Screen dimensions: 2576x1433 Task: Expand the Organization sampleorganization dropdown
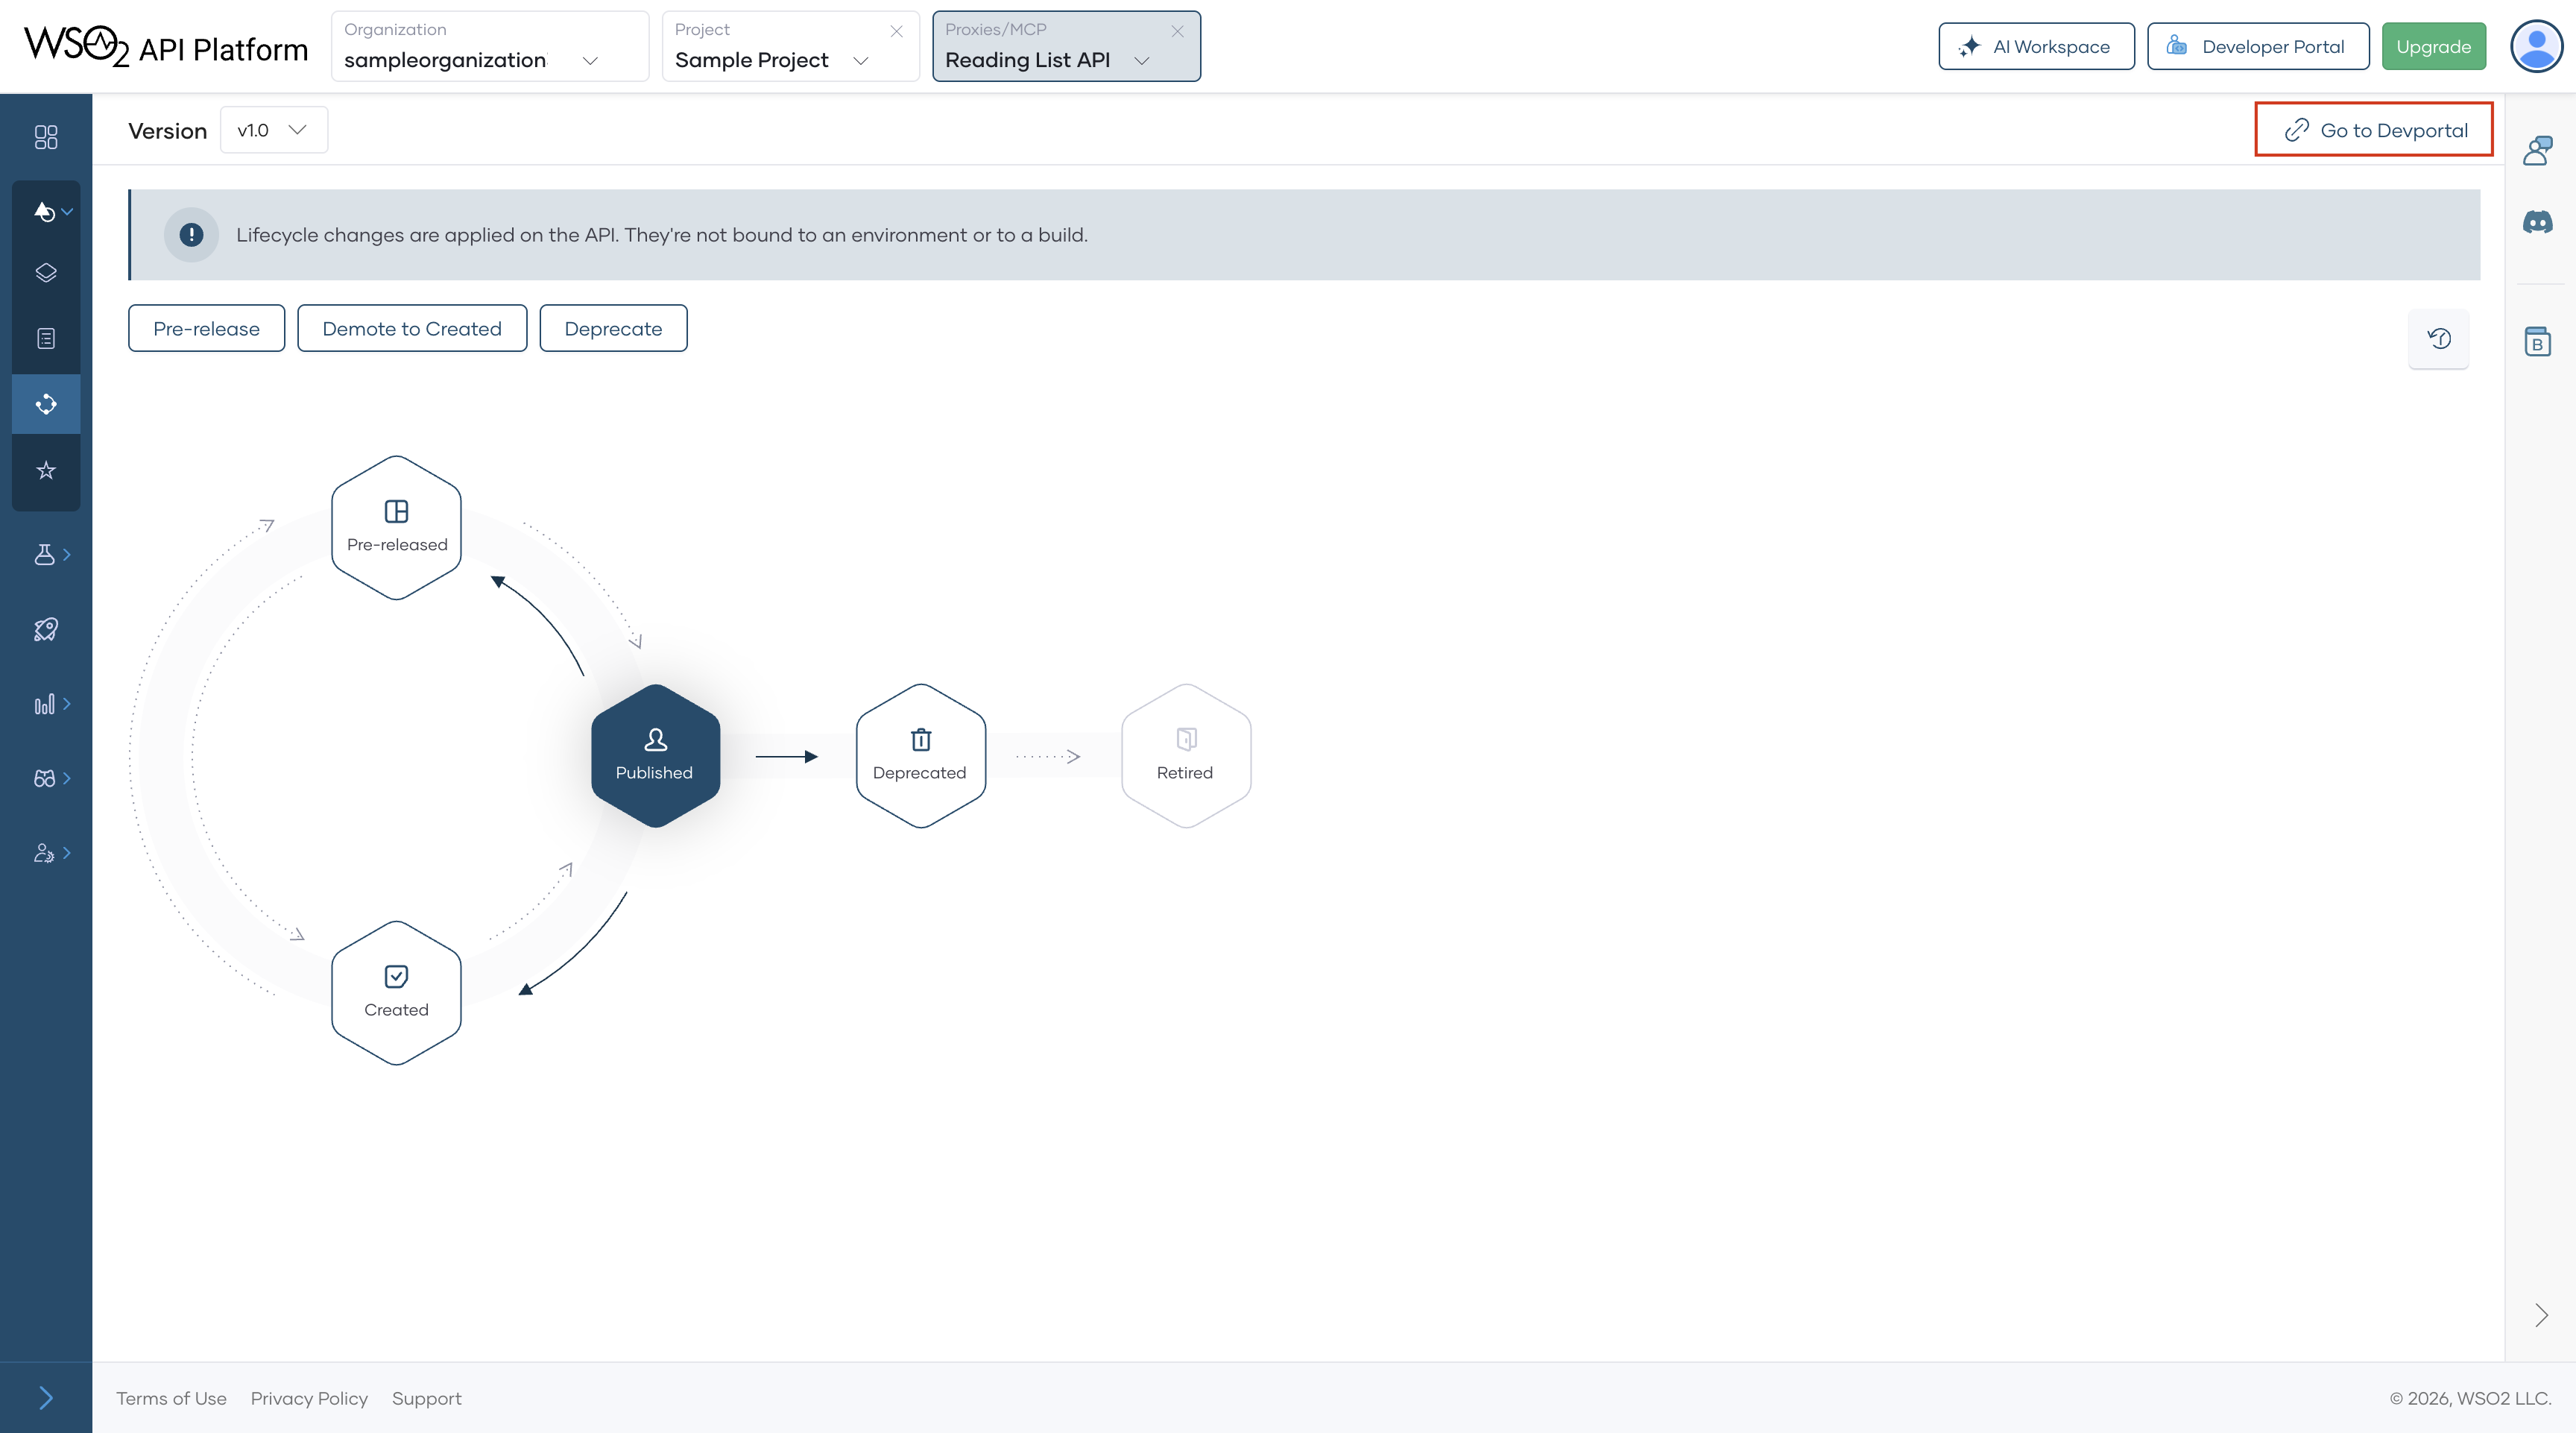[x=589, y=61]
